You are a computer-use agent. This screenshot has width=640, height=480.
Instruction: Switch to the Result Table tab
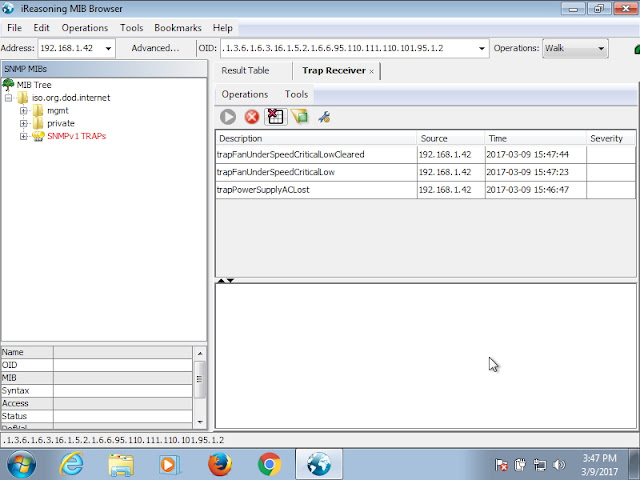click(245, 71)
